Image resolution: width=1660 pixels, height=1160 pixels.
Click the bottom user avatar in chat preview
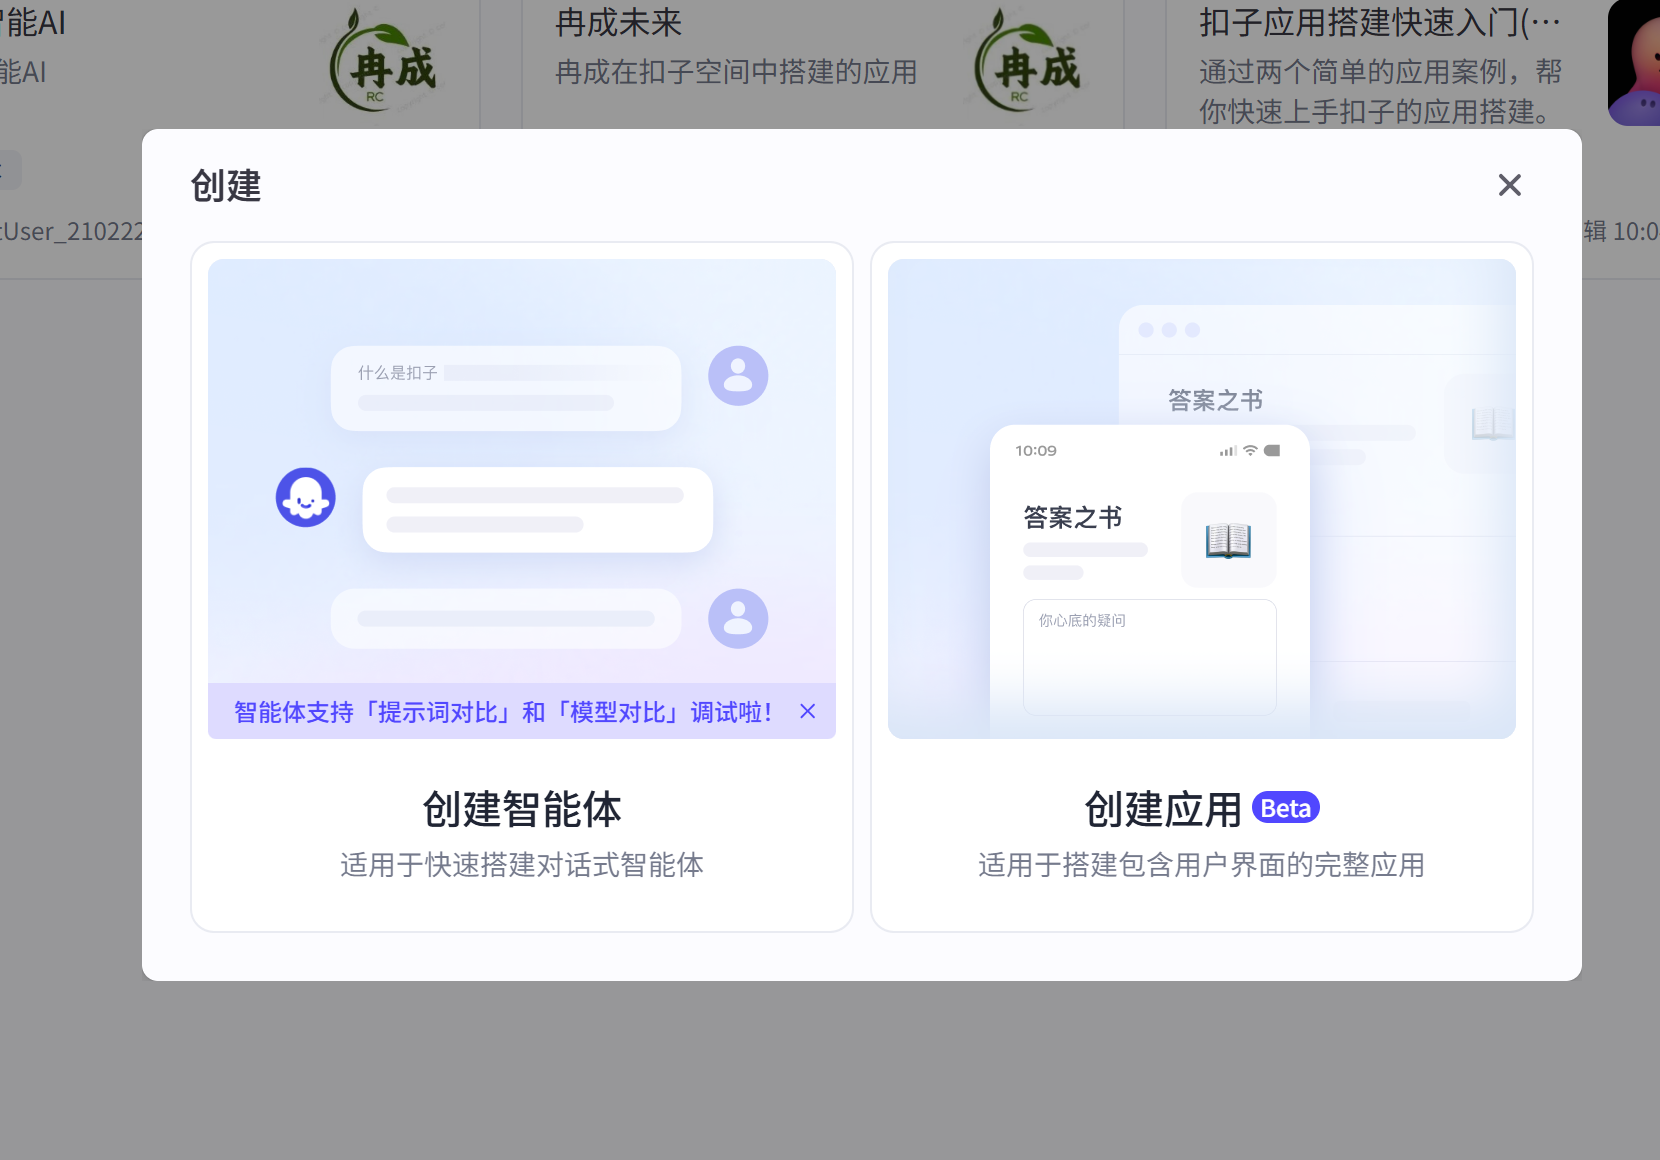pos(738,618)
